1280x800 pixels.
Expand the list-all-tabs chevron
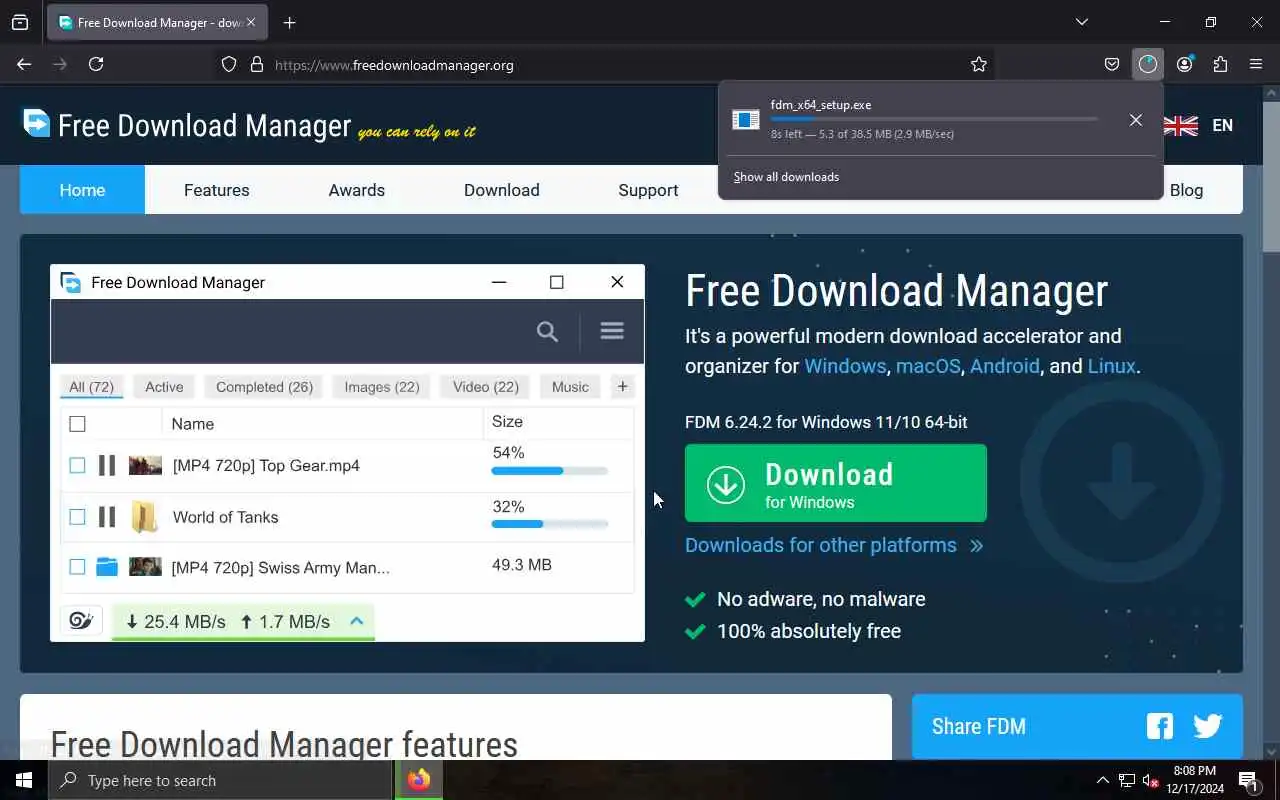click(x=1082, y=22)
